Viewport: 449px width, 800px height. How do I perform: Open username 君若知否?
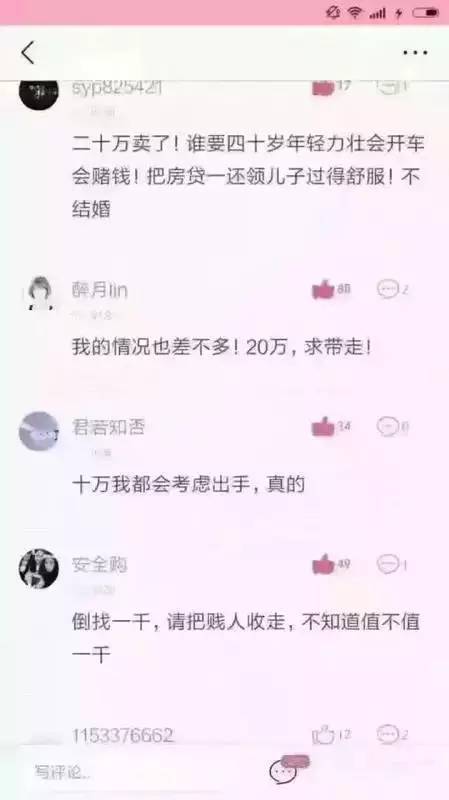coord(108,427)
